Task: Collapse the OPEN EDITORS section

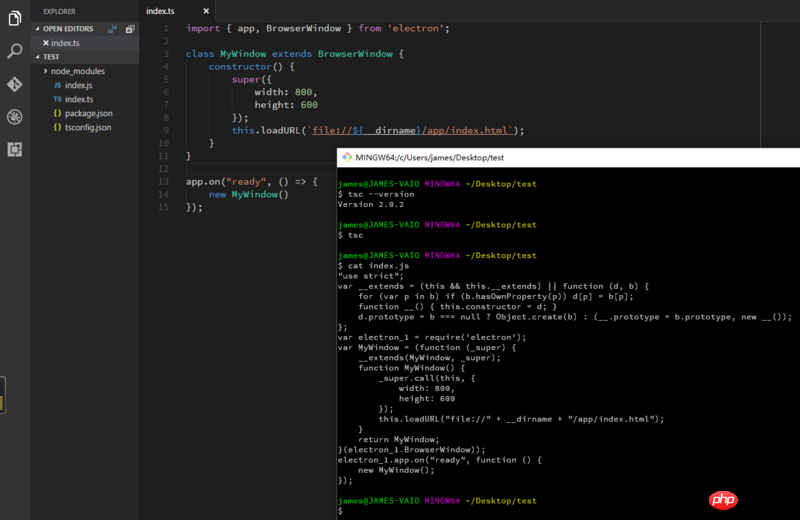Action: point(66,29)
